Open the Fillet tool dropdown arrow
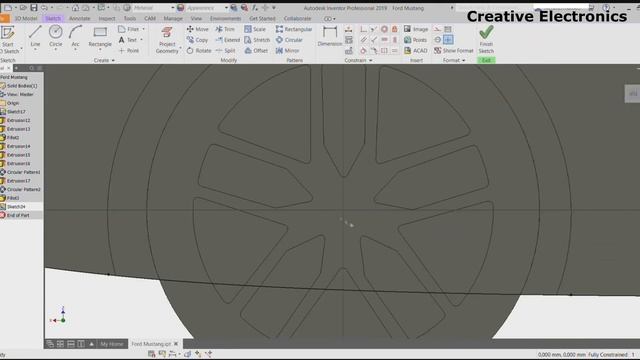 coord(143,29)
